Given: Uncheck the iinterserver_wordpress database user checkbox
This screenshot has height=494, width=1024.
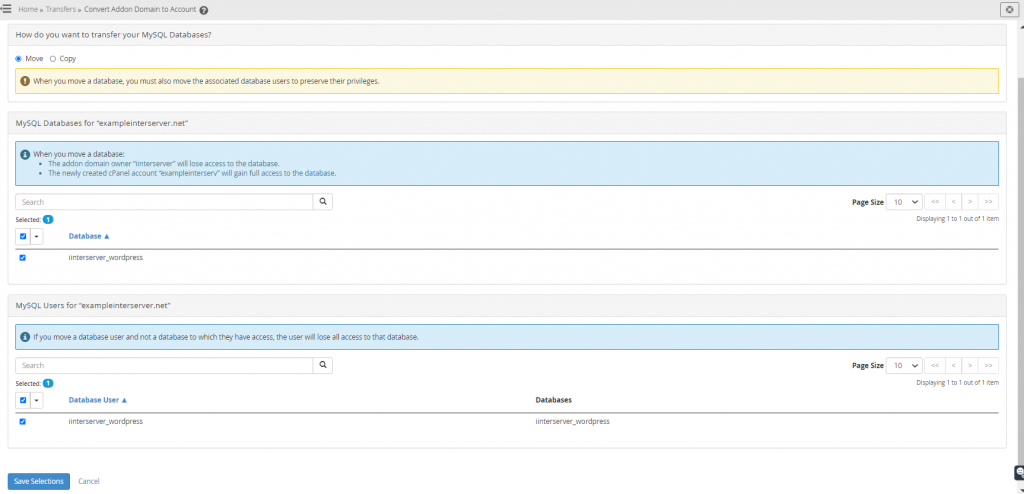Looking at the screenshot, I should (x=22, y=421).
